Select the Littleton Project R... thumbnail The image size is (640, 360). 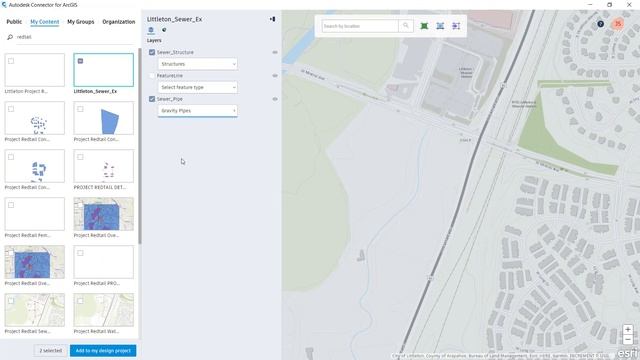tap(35, 70)
